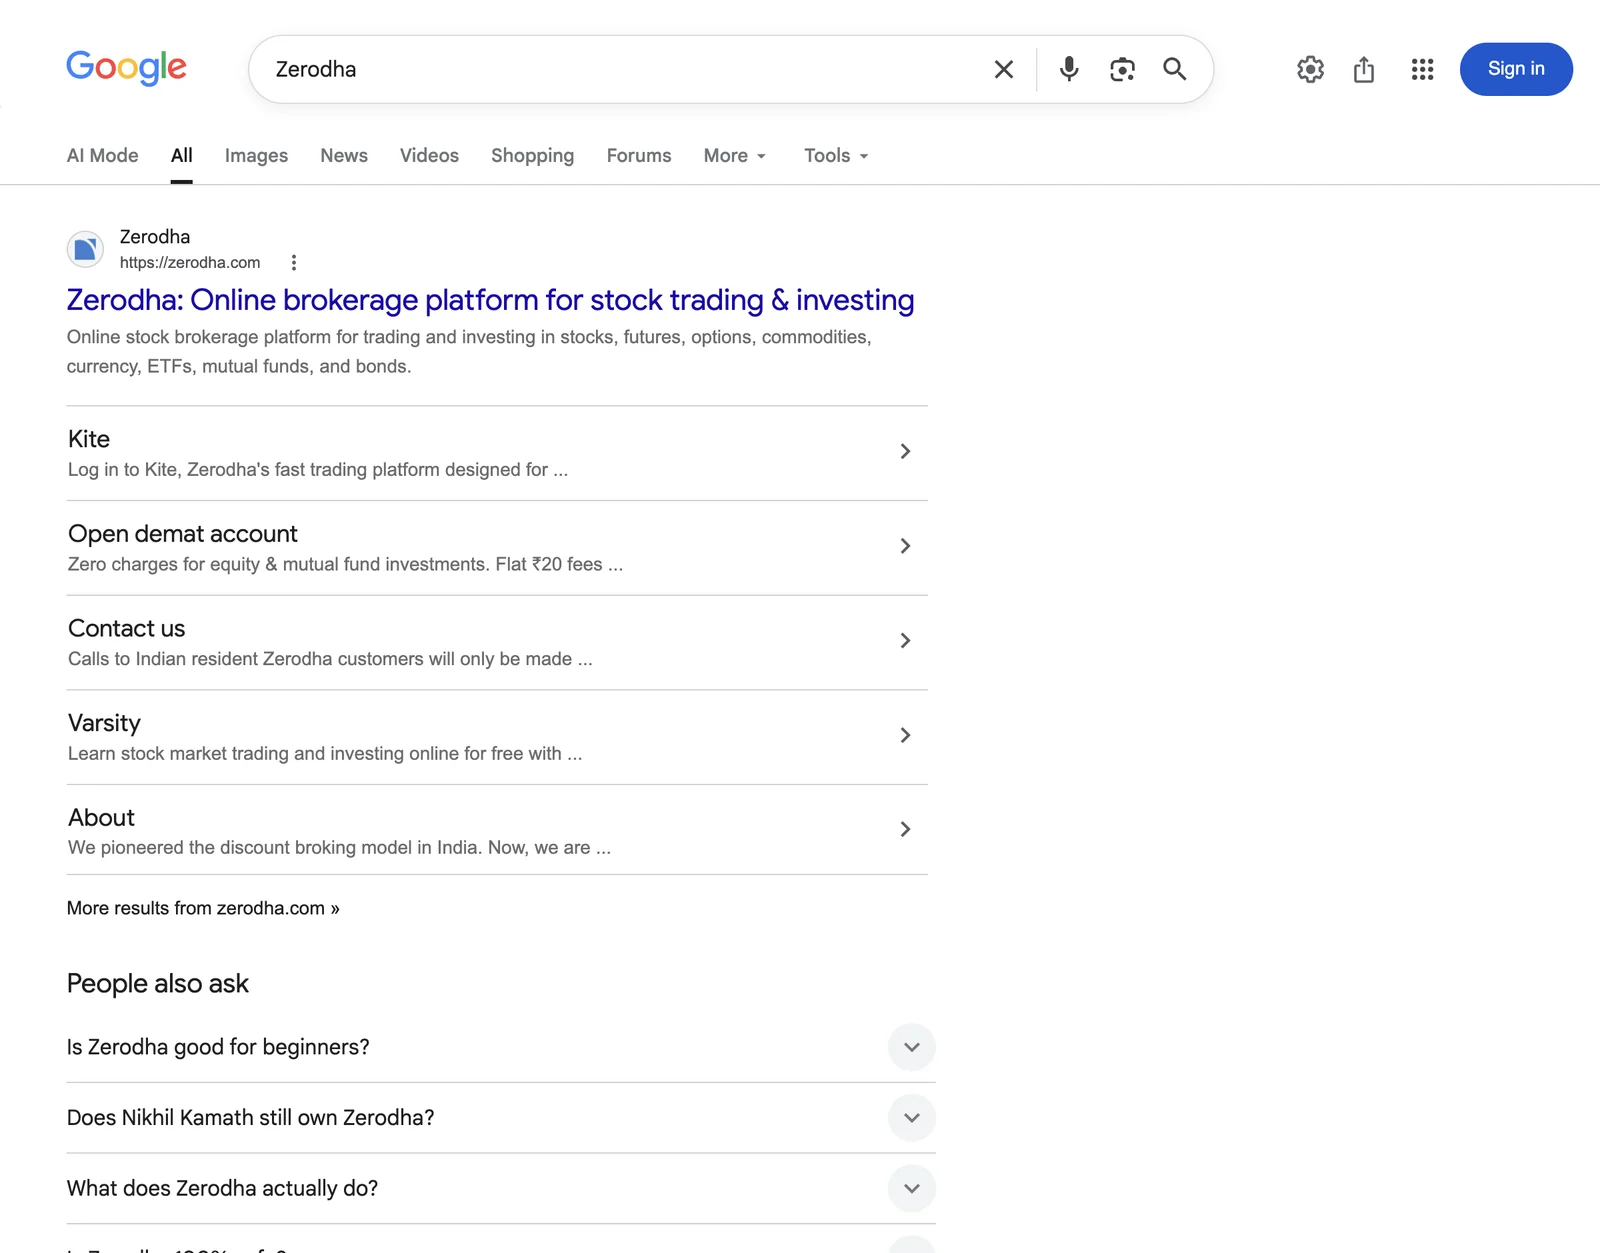Screen dimensions: 1600x1253
Task: Click chevron arrow in Contact us row
Action: coord(905,640)
